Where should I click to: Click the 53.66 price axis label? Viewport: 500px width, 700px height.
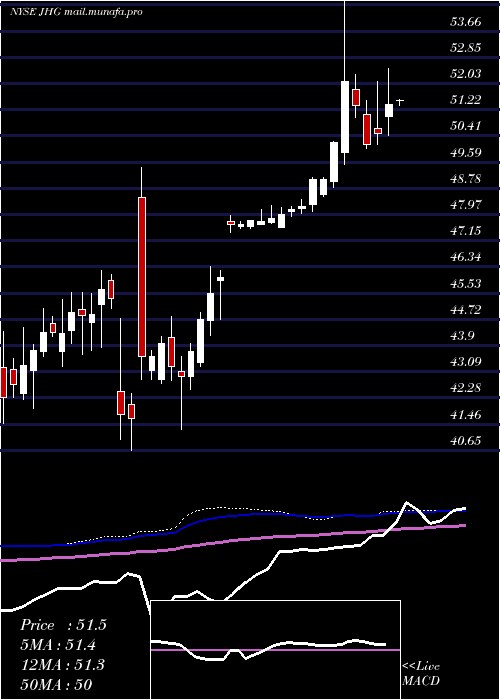[466, 21]
